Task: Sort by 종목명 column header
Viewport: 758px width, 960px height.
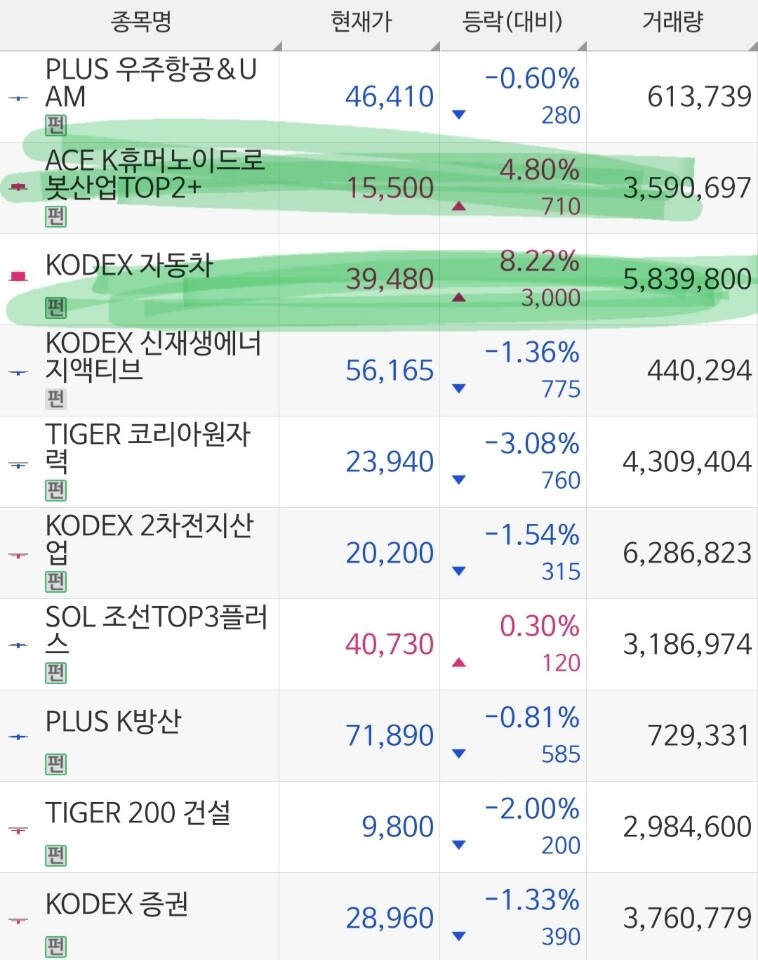Action: pyautogui.click(x=141, y=23)
